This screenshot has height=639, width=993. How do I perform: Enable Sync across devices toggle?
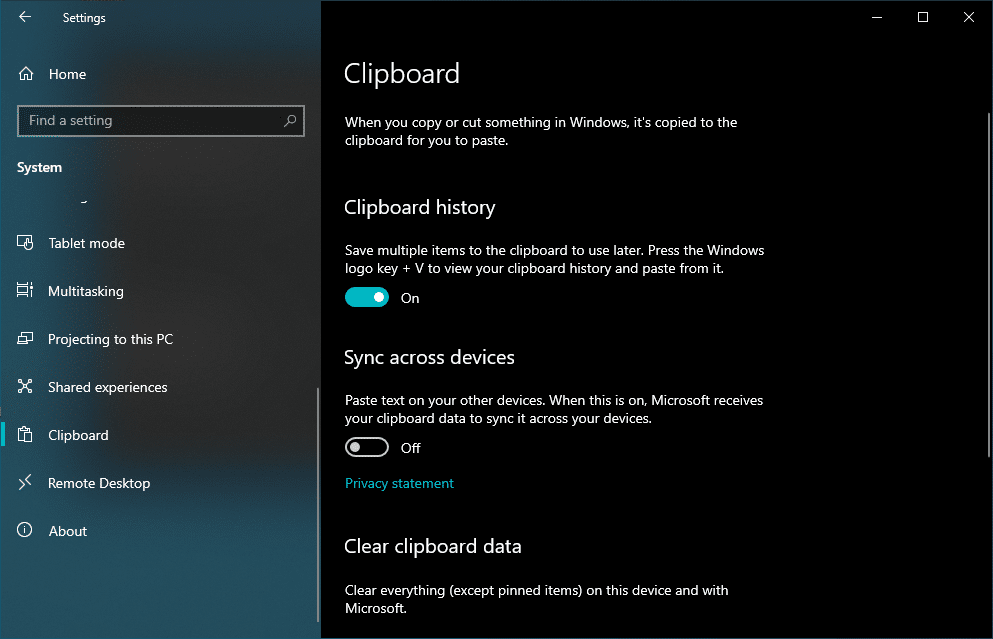366,446
